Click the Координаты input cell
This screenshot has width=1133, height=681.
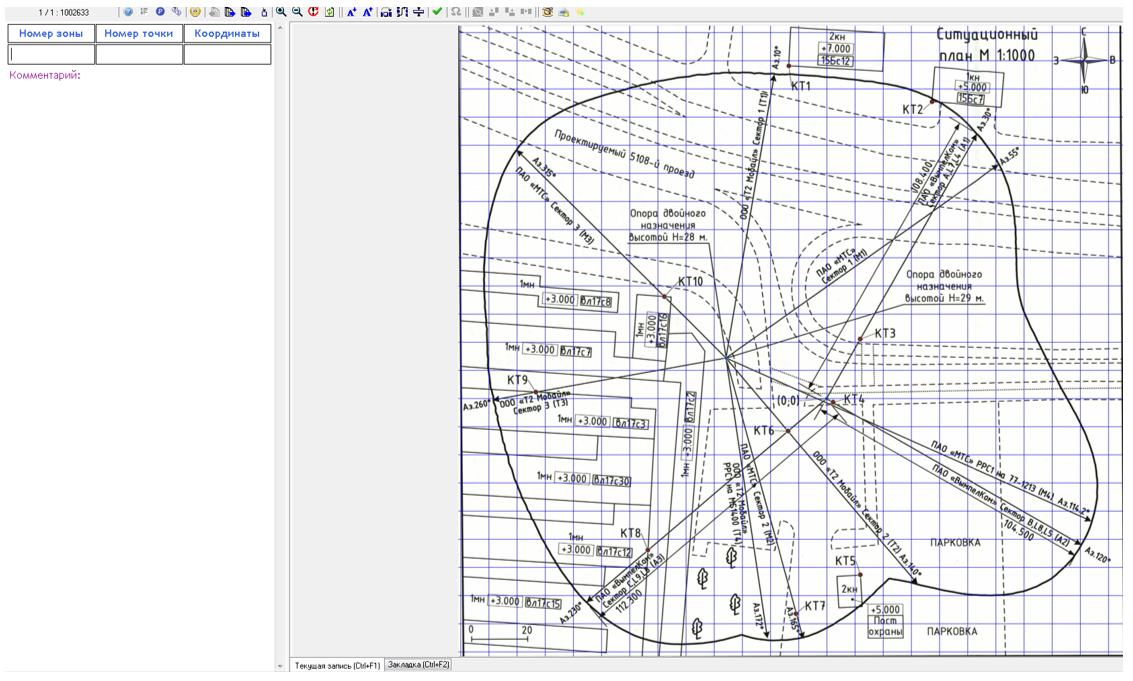(227, 55)
